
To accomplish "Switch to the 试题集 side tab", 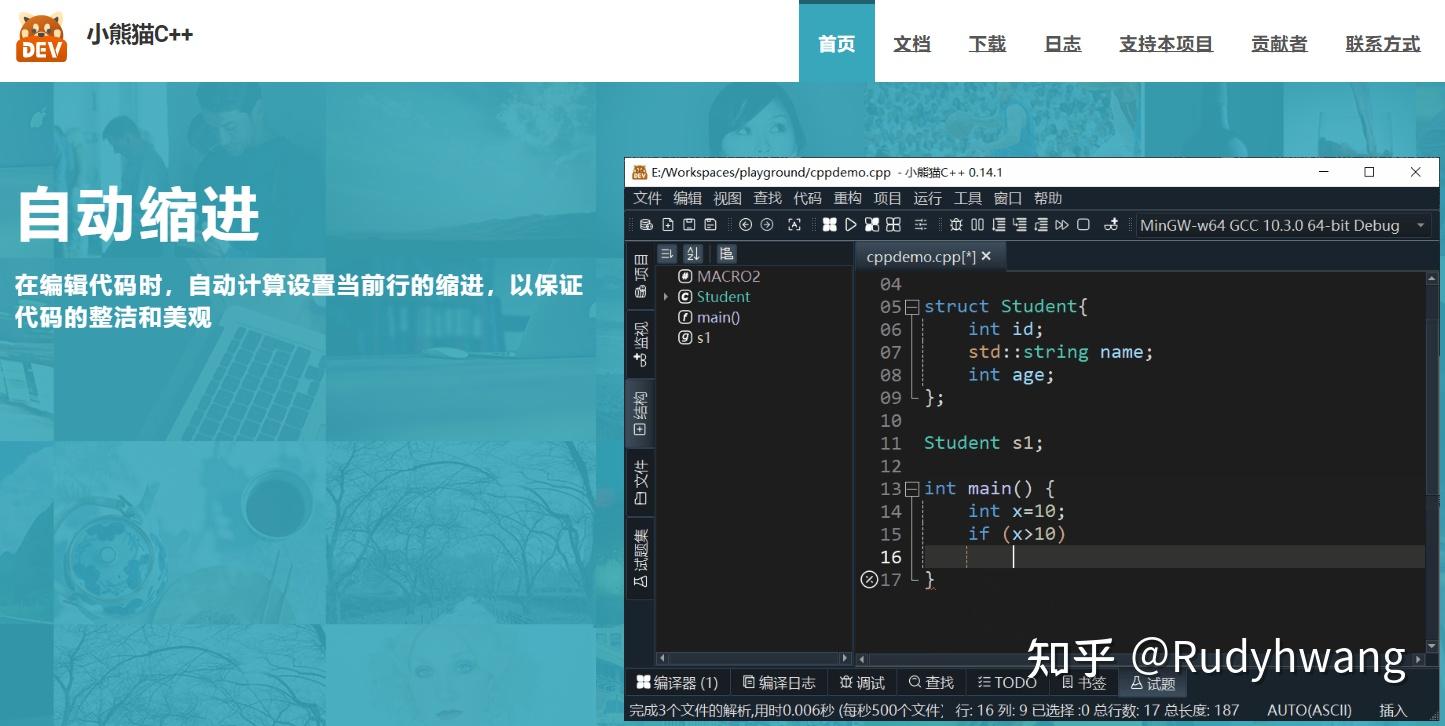I will point(640,557).
